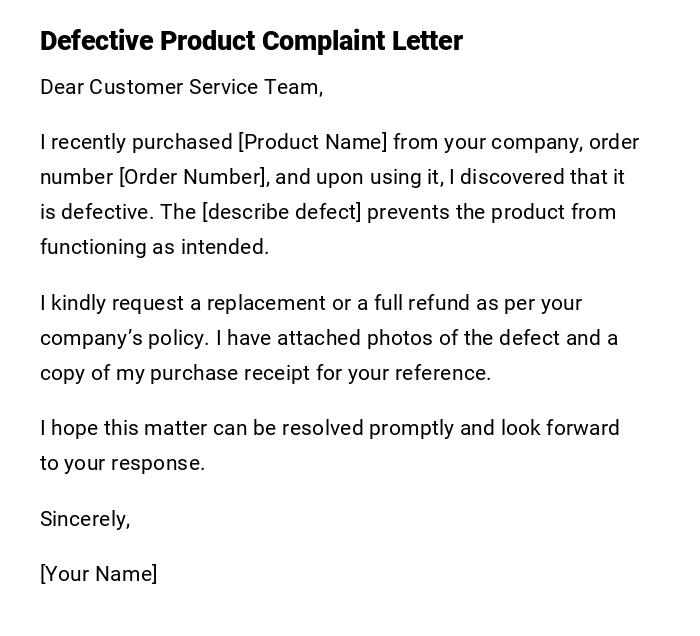Click the word kindly
Image resolution: width=700 pixels, height=636 pixels.
(78, 303)
